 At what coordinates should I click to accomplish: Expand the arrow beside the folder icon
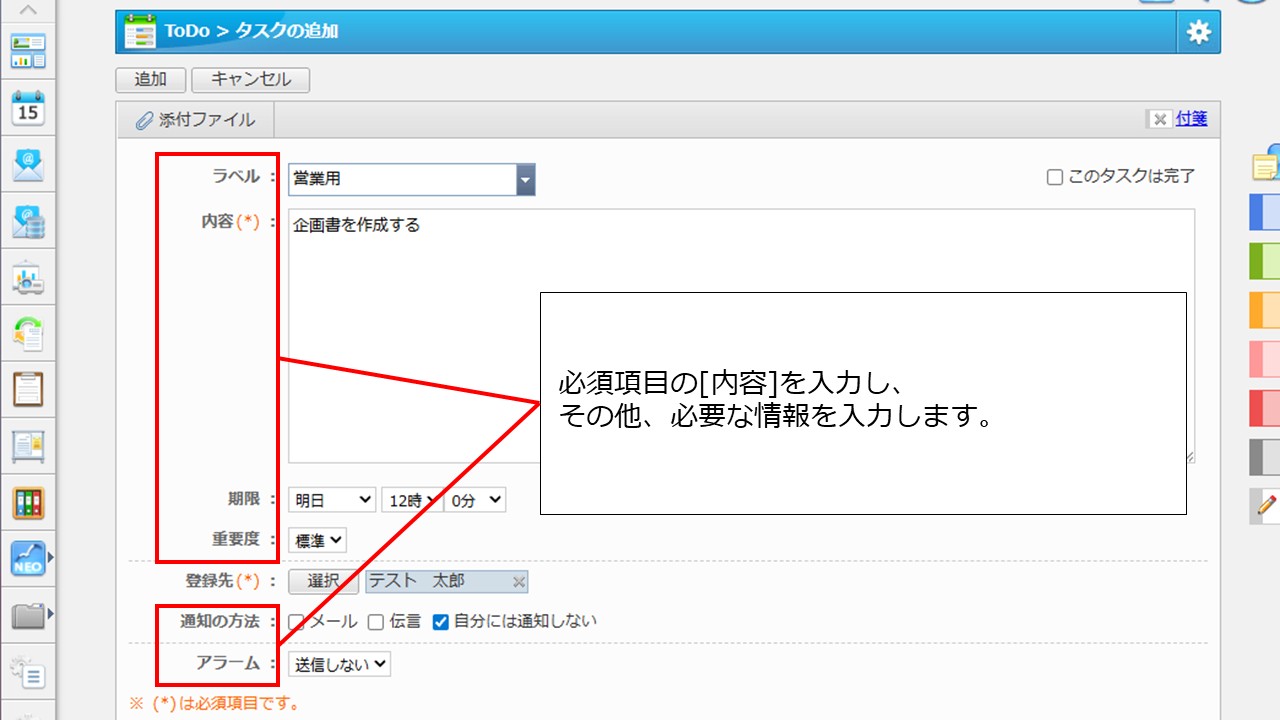[x=50, y=613]
